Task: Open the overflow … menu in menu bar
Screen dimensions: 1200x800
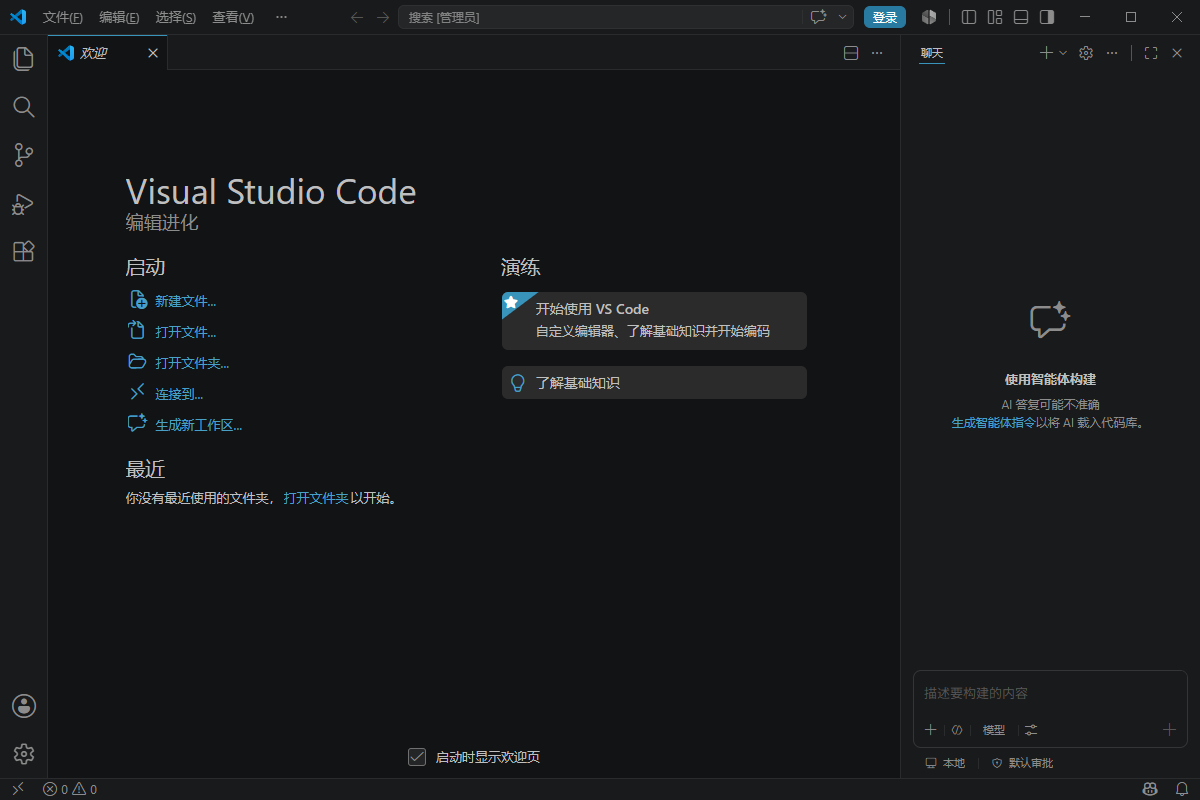Action: coord(281,17)
